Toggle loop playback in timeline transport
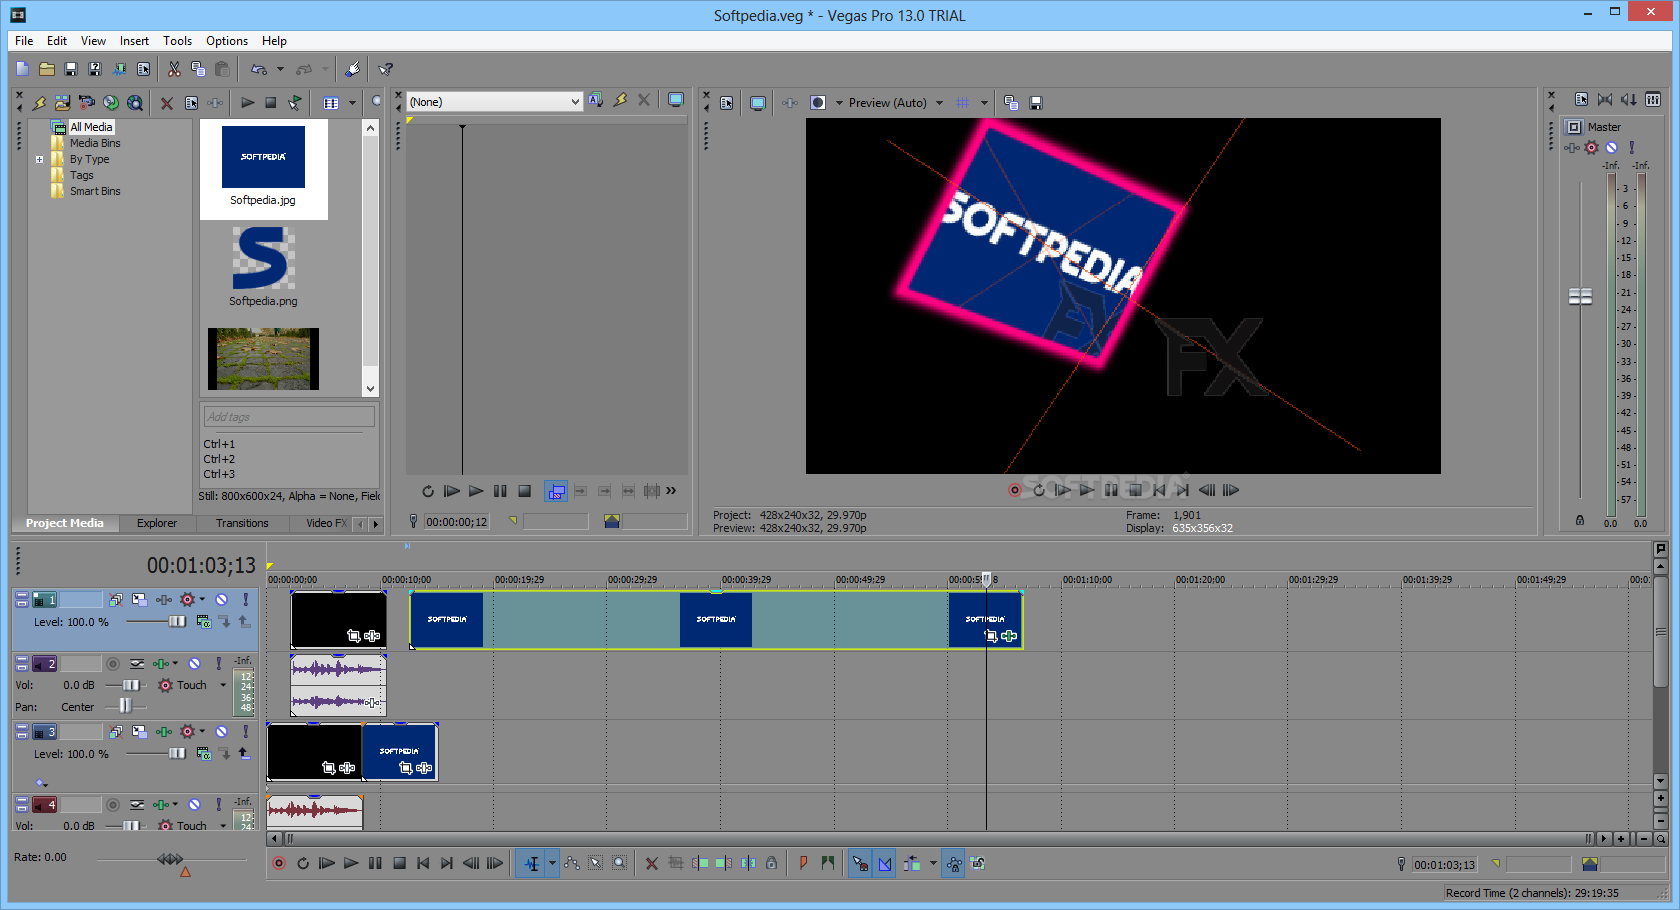Screen dimensions: 1680x910 (x=303, y=863)
